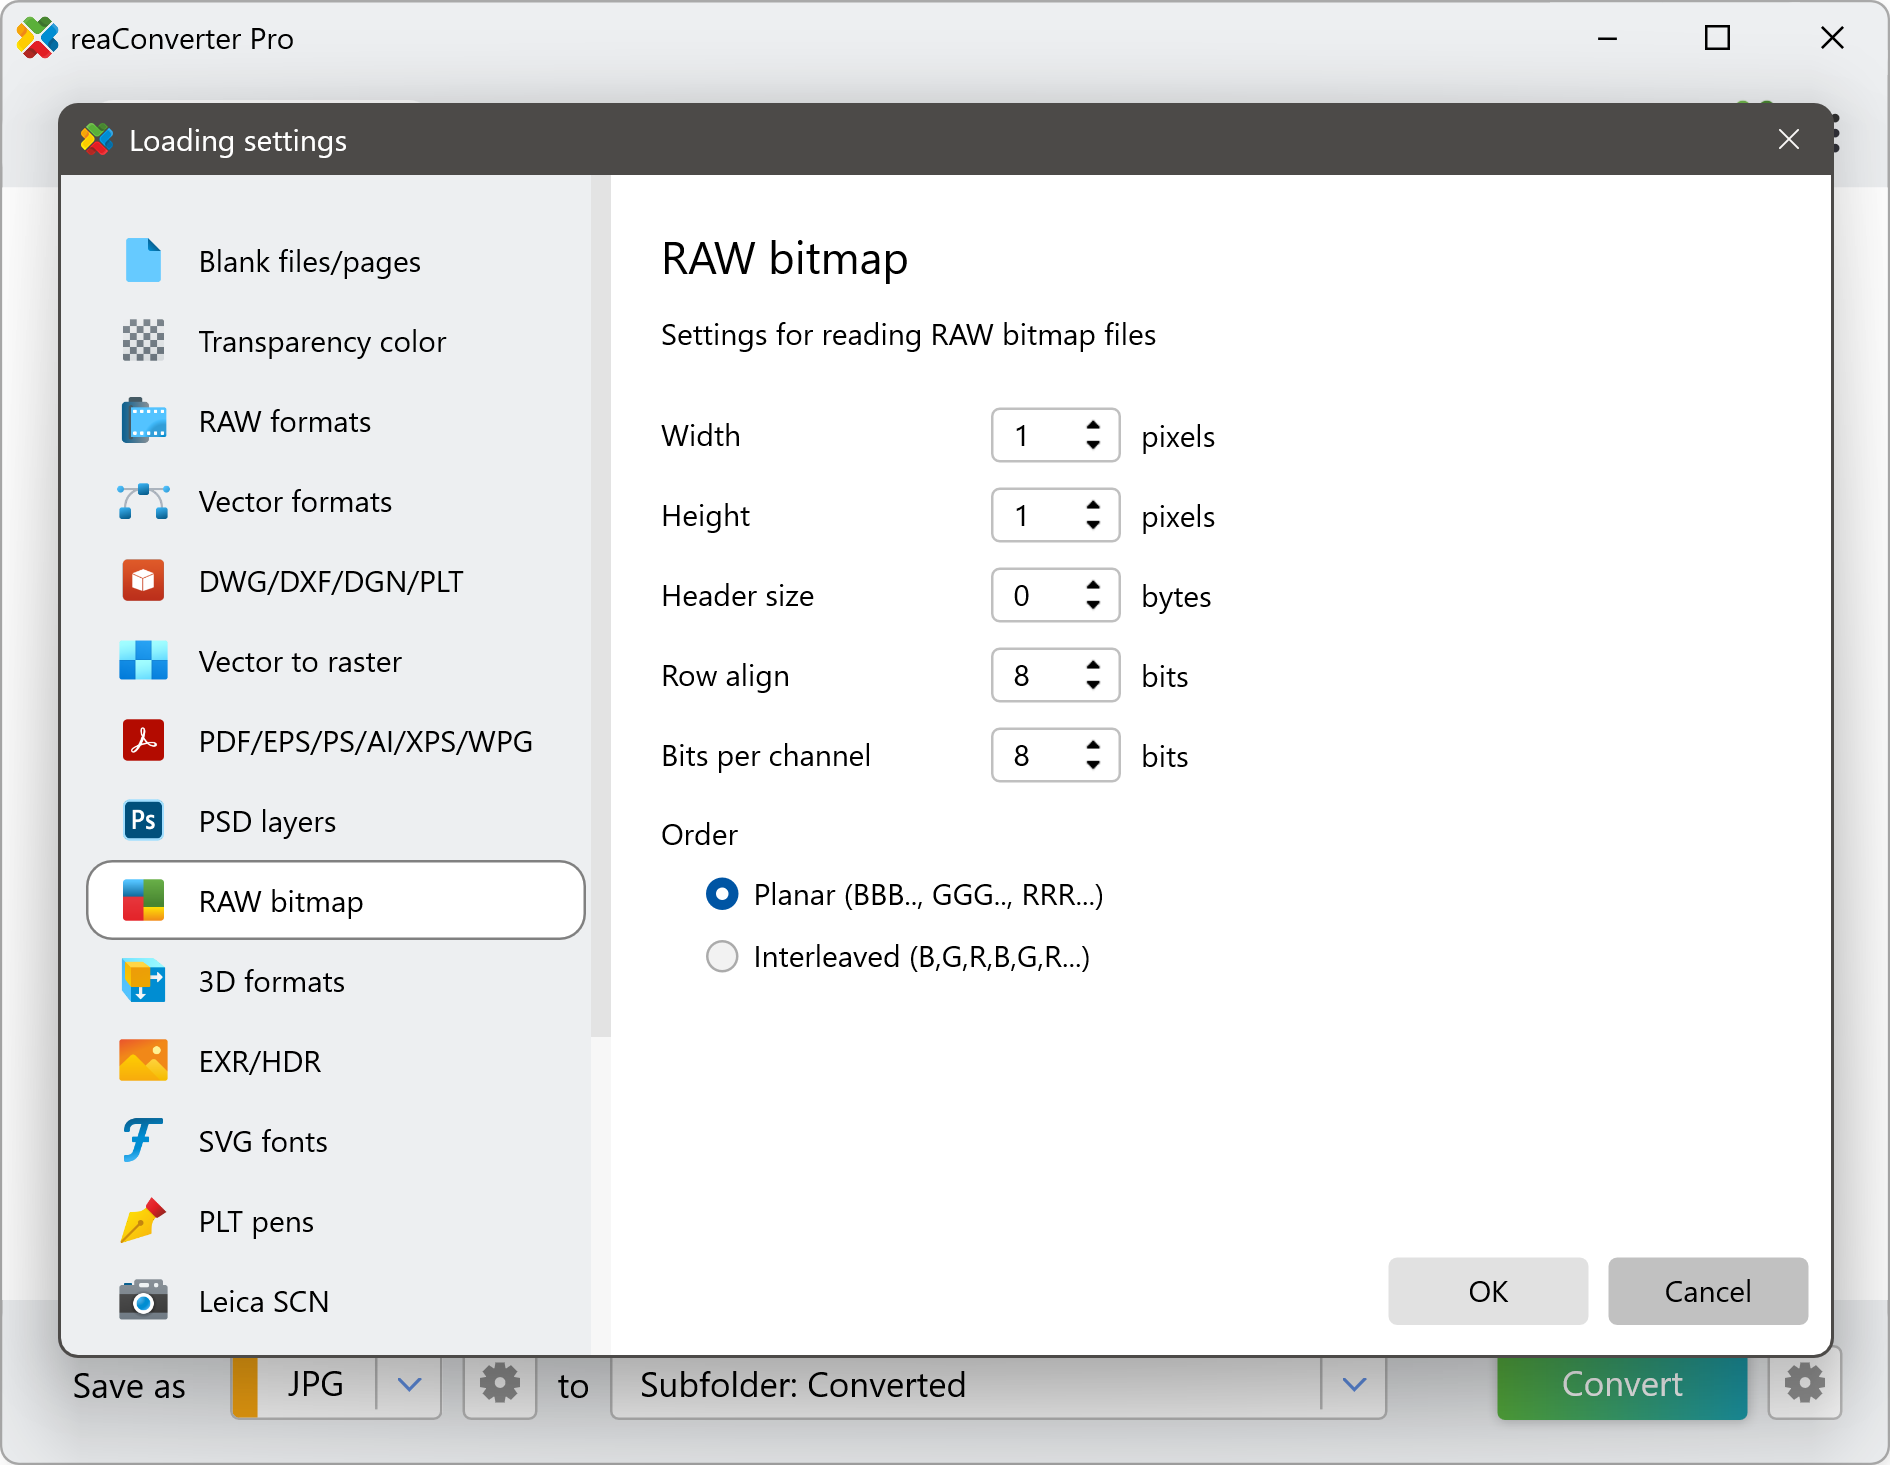Open RAW formats via film icon
Viewport: 1890px width, 1465px height.
tap(143, 421)
